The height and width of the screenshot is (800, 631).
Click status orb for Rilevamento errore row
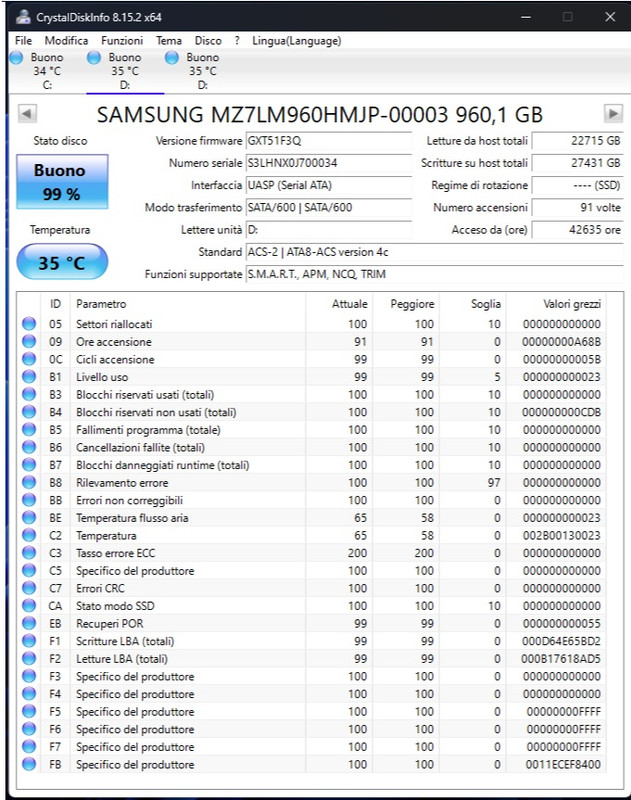(x=29, y=482)
